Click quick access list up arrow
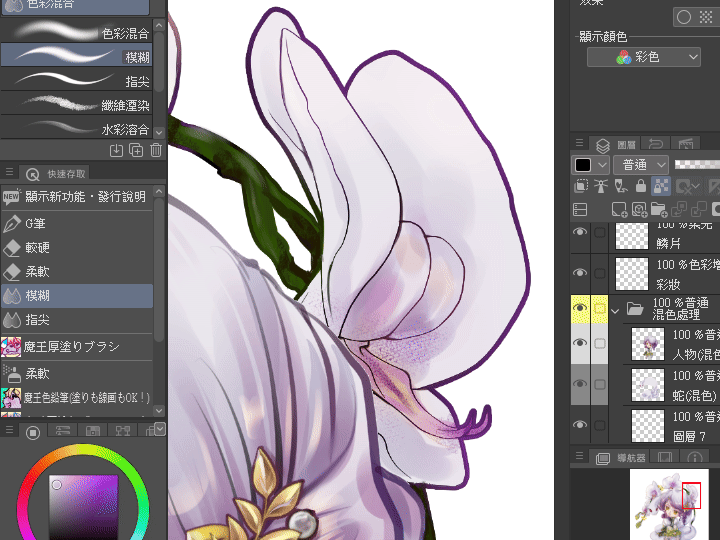720x540 pixels. point(159,191)
